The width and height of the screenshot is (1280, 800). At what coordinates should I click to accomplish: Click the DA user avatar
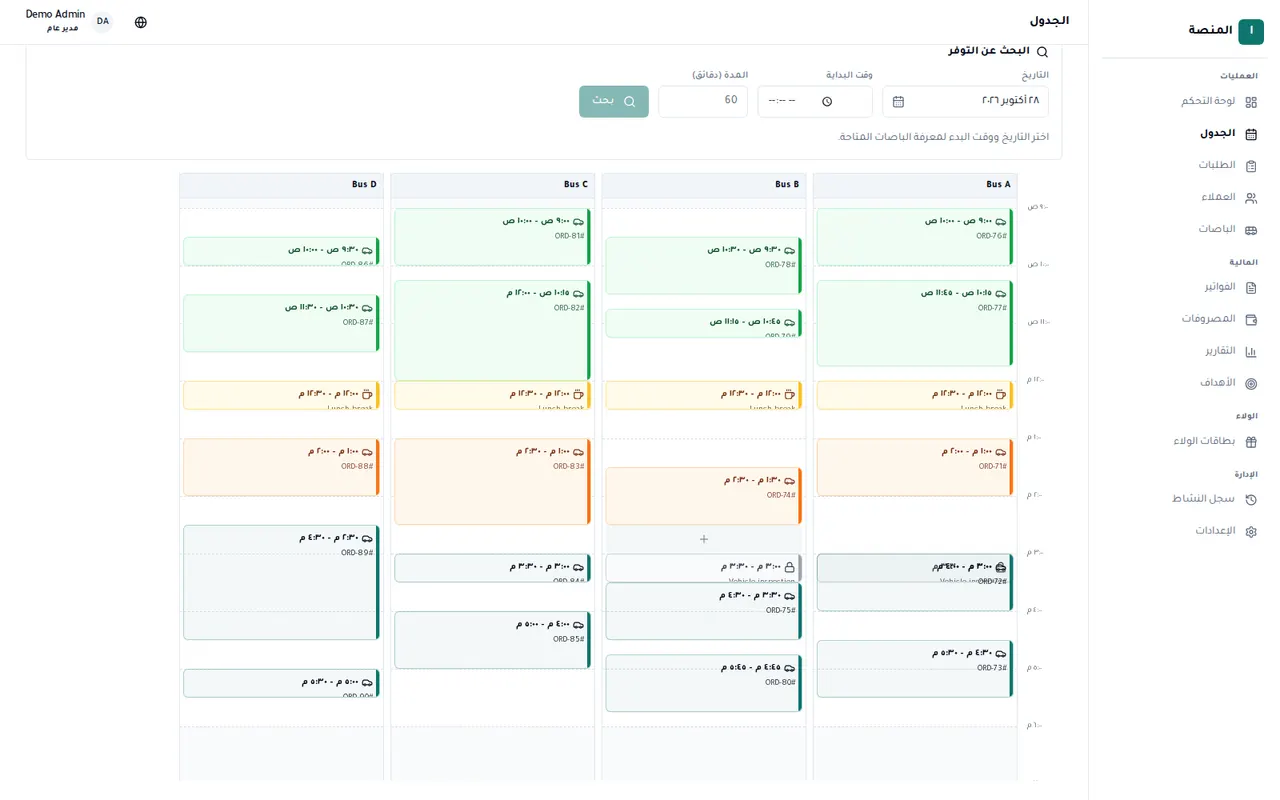tap(103, 22)
